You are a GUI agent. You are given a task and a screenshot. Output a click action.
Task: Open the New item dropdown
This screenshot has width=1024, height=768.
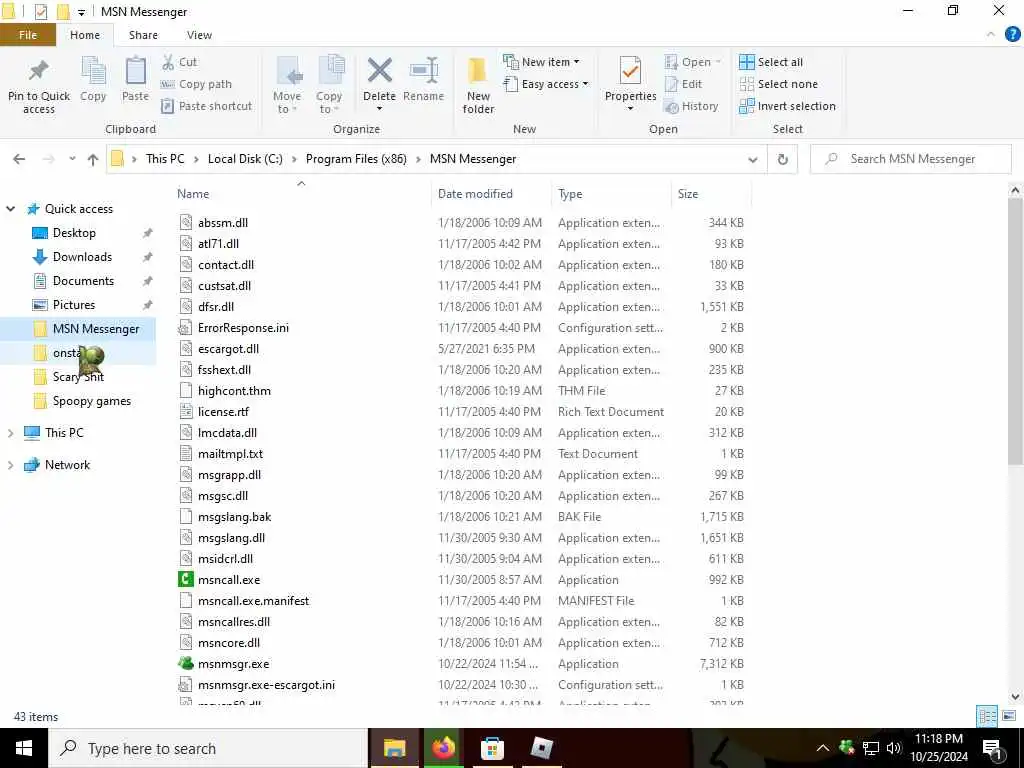tap(541, 62)
